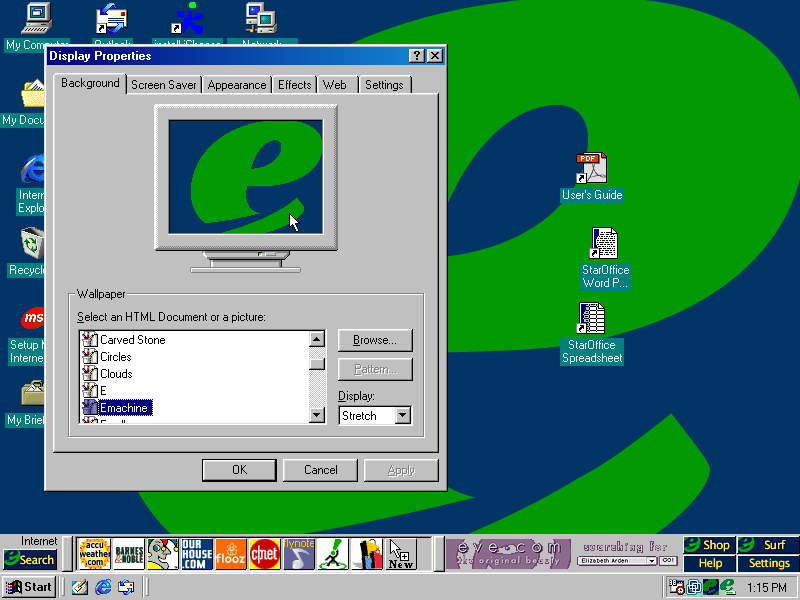Open the flooz shortcut in toolbar
800x600 pixels.
(230, 553)
